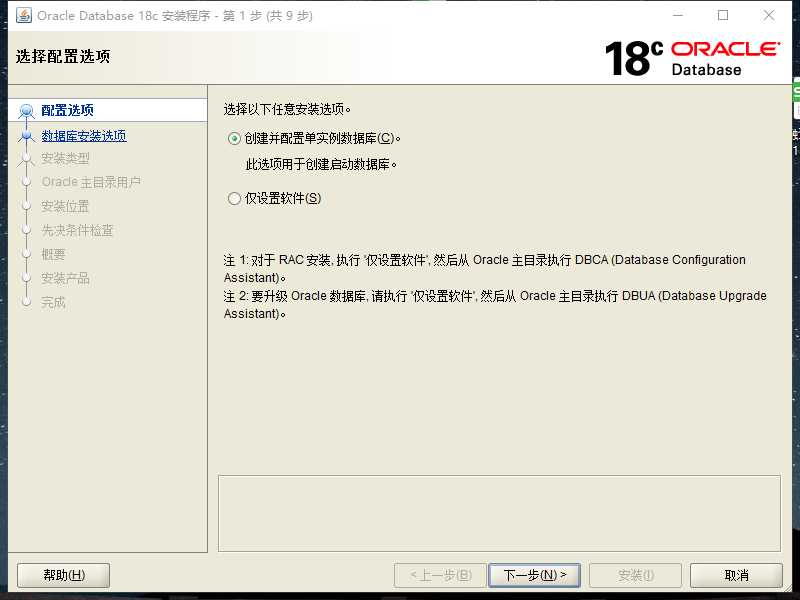800x600 pixels.
Task: Click the 取消 button
Action: (736, 576)
